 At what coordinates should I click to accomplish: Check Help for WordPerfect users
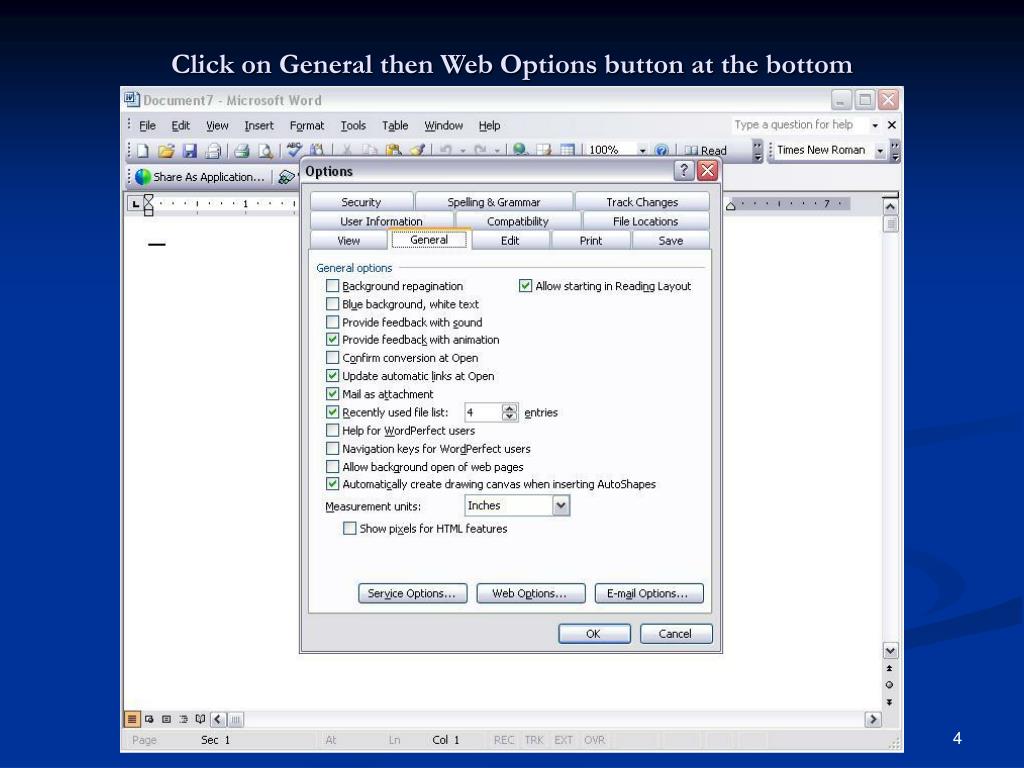[332, 430]
